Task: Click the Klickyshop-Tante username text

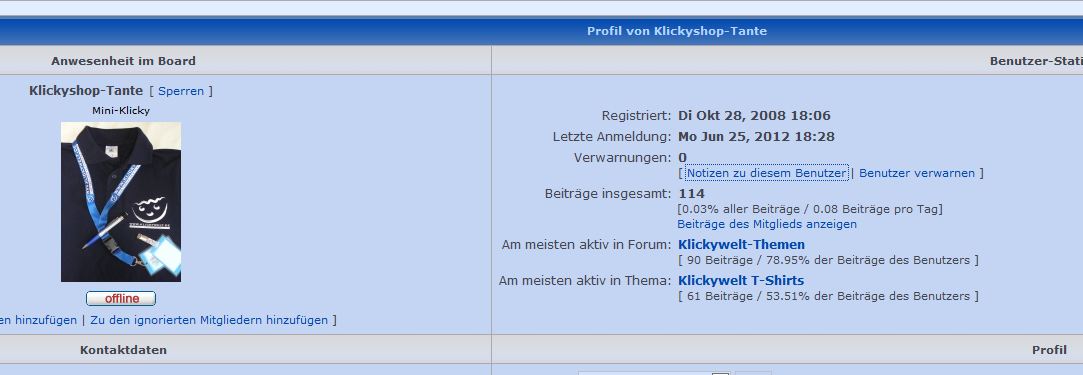Action: (x=86, y=90)
